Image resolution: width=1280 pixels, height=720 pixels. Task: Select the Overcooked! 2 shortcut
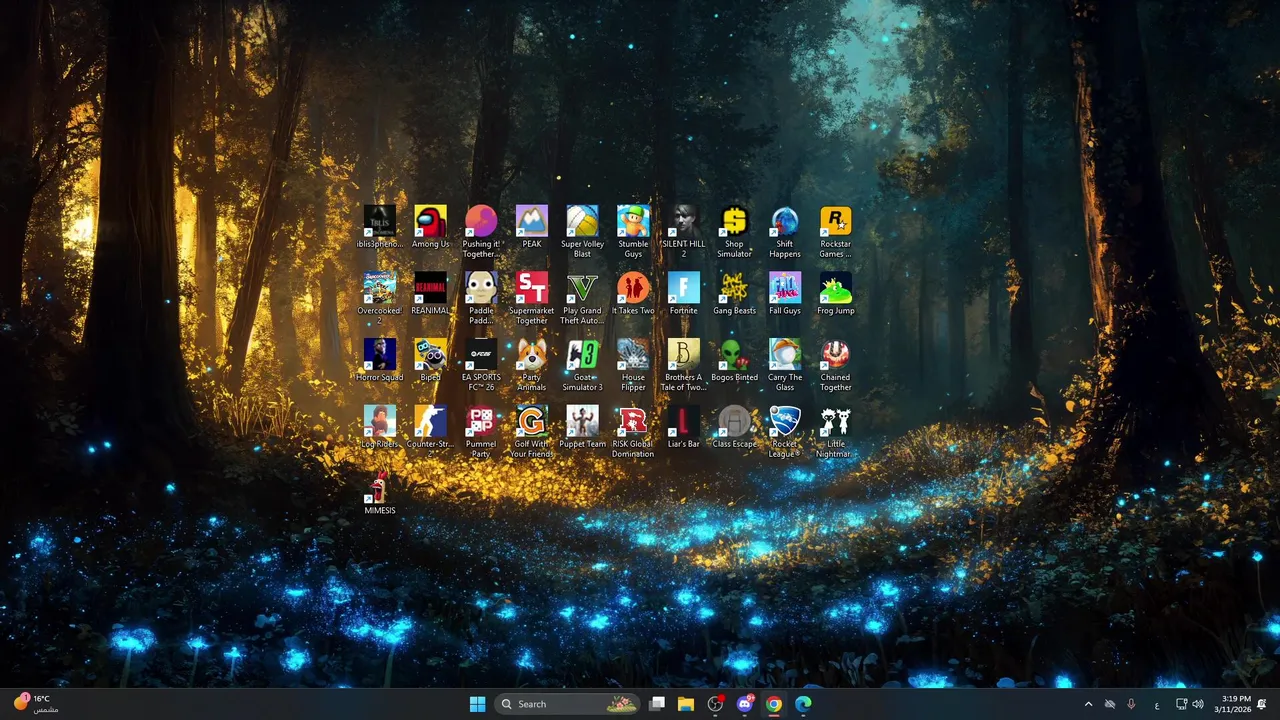pos(380,298)
